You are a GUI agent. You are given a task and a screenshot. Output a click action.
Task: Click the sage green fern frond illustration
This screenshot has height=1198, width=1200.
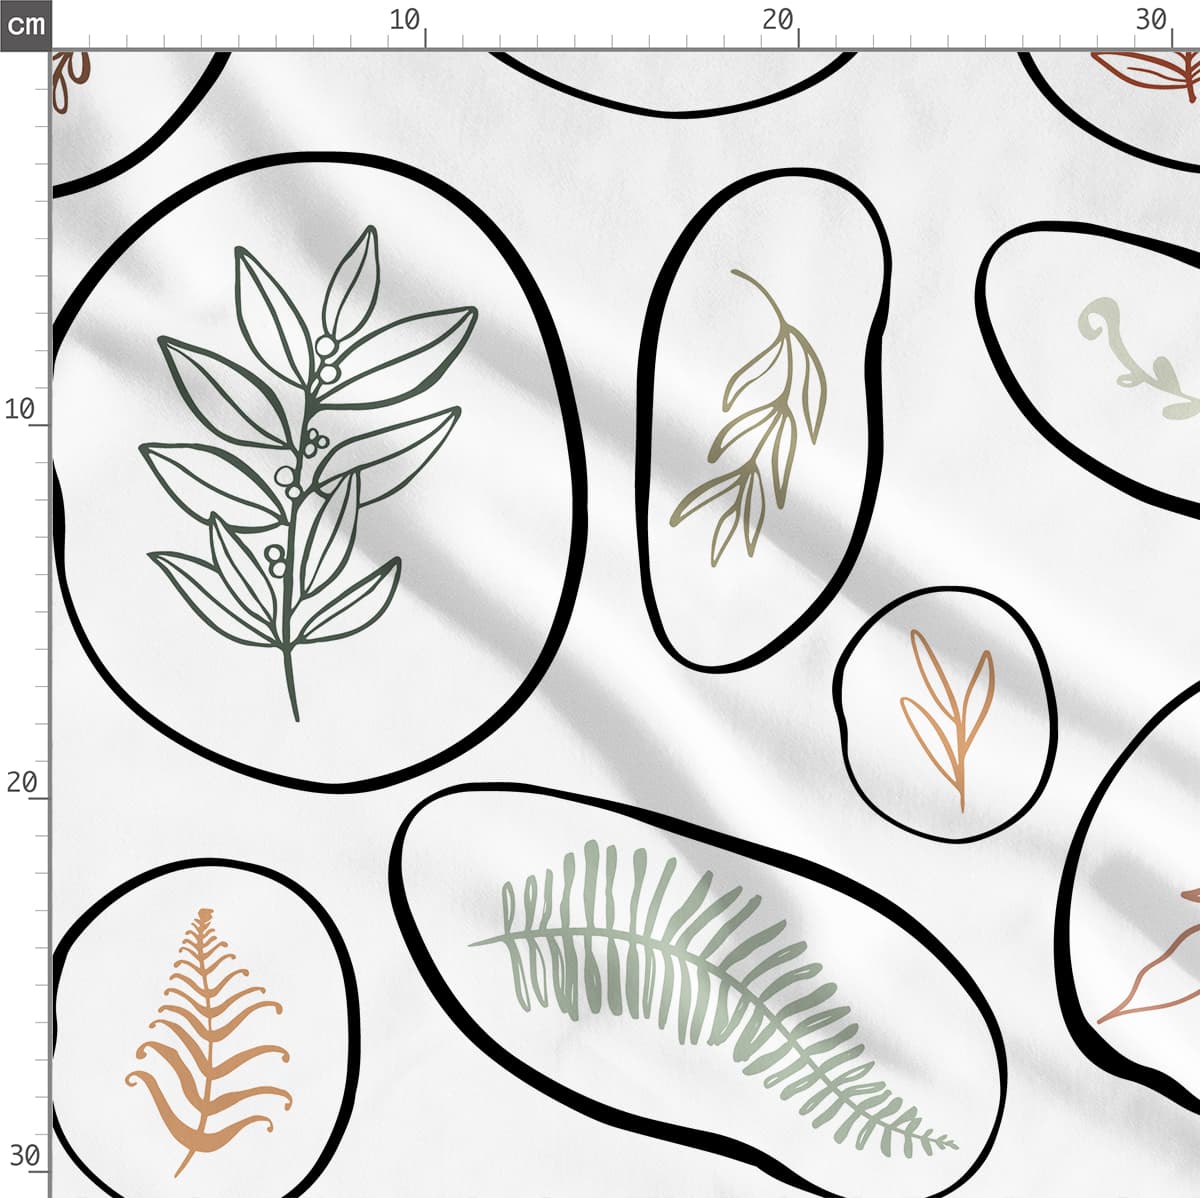(x=712, y=997)
